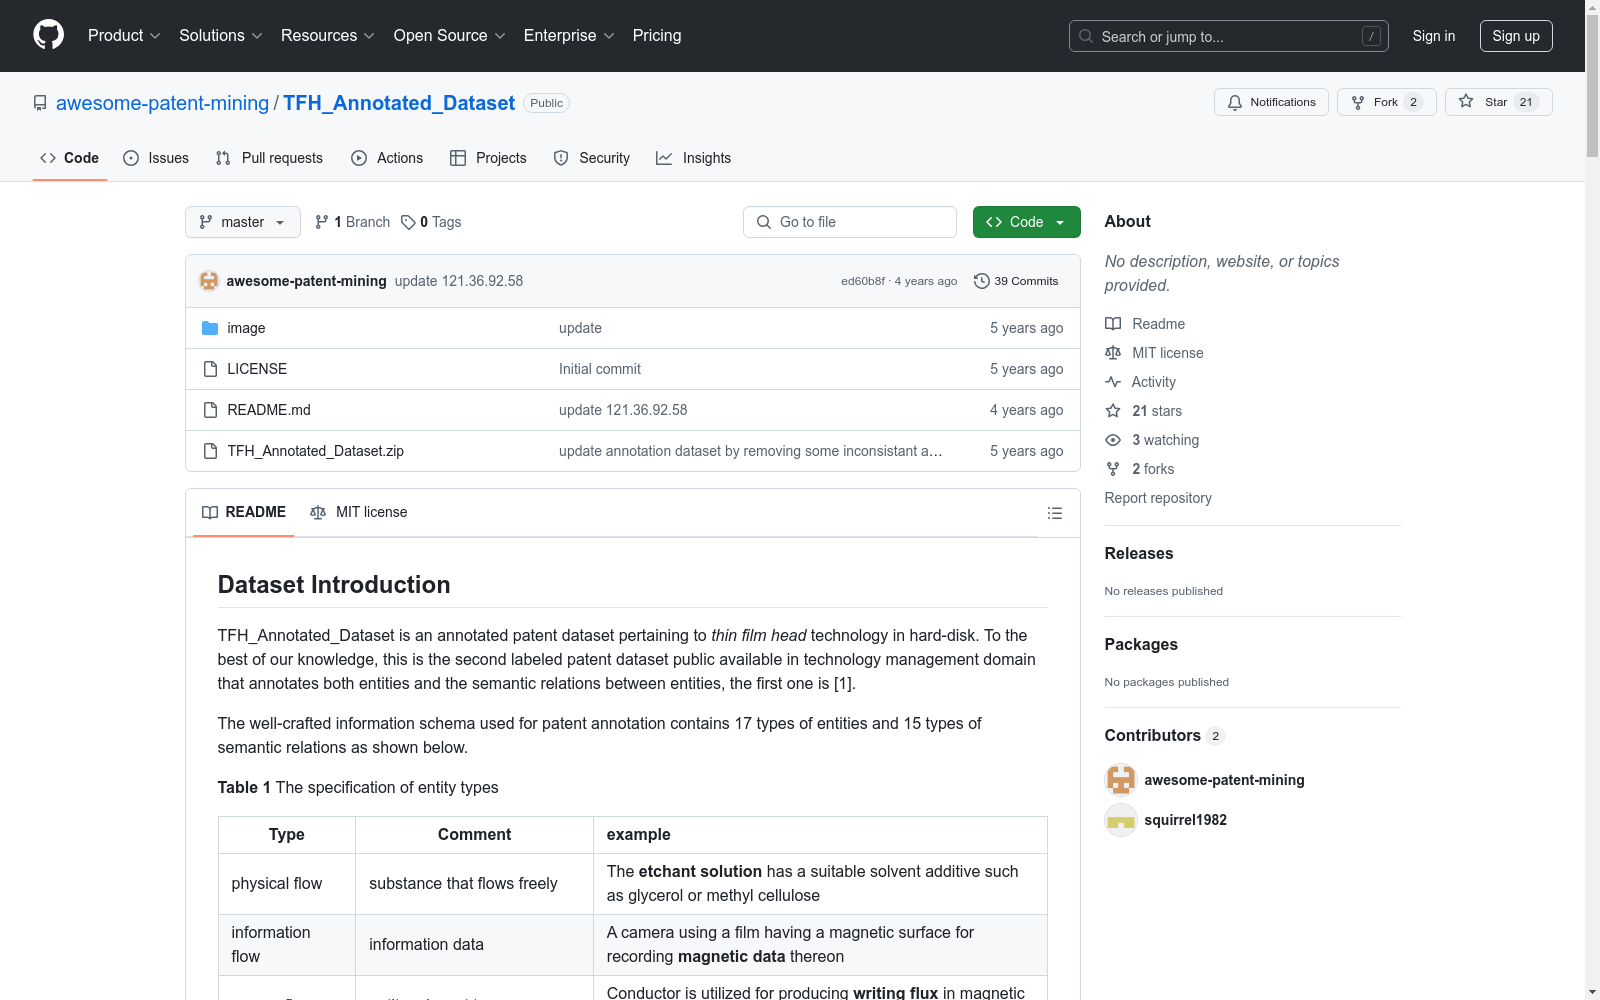This screenshot has width=1600, height=1000.
Task: Open the squirrel1982 contributor profile
Action: pos(1185,820)
